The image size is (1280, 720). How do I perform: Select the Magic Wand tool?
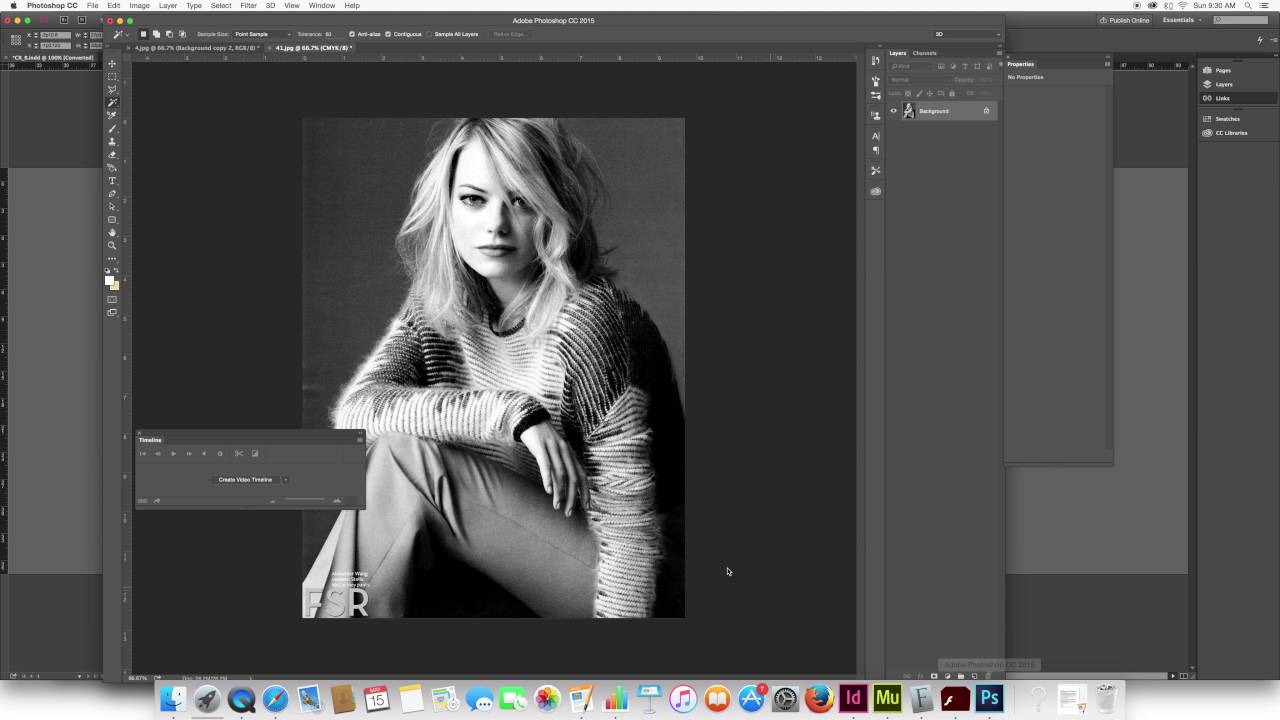[x=112, y=103]
